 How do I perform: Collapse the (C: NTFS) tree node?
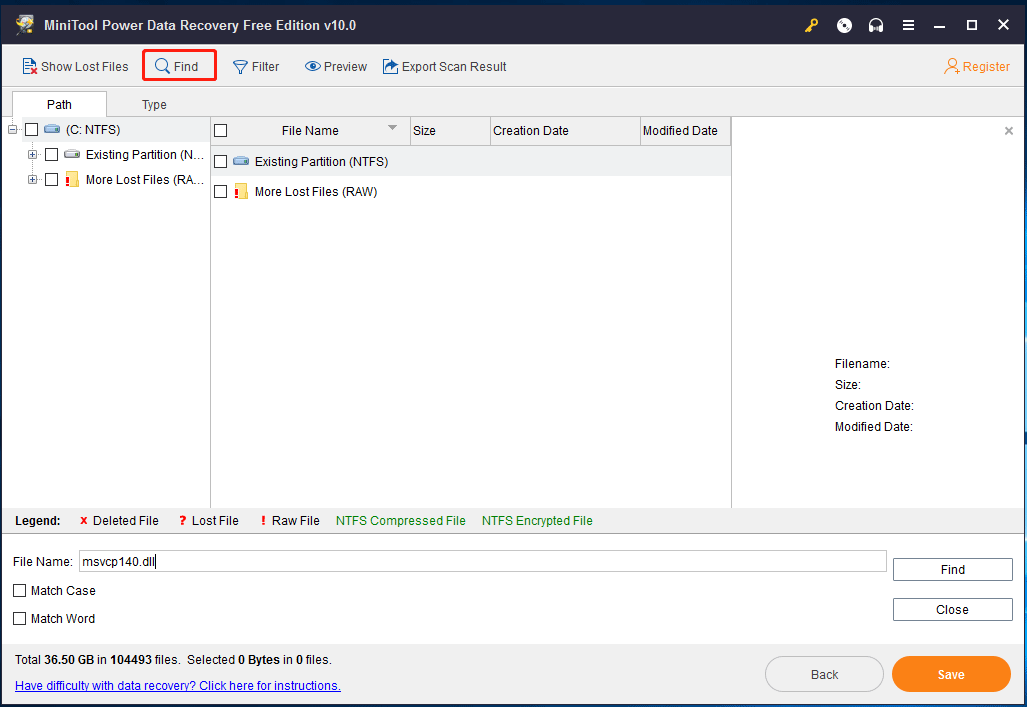pyautogui.click(x=12, y=130)
